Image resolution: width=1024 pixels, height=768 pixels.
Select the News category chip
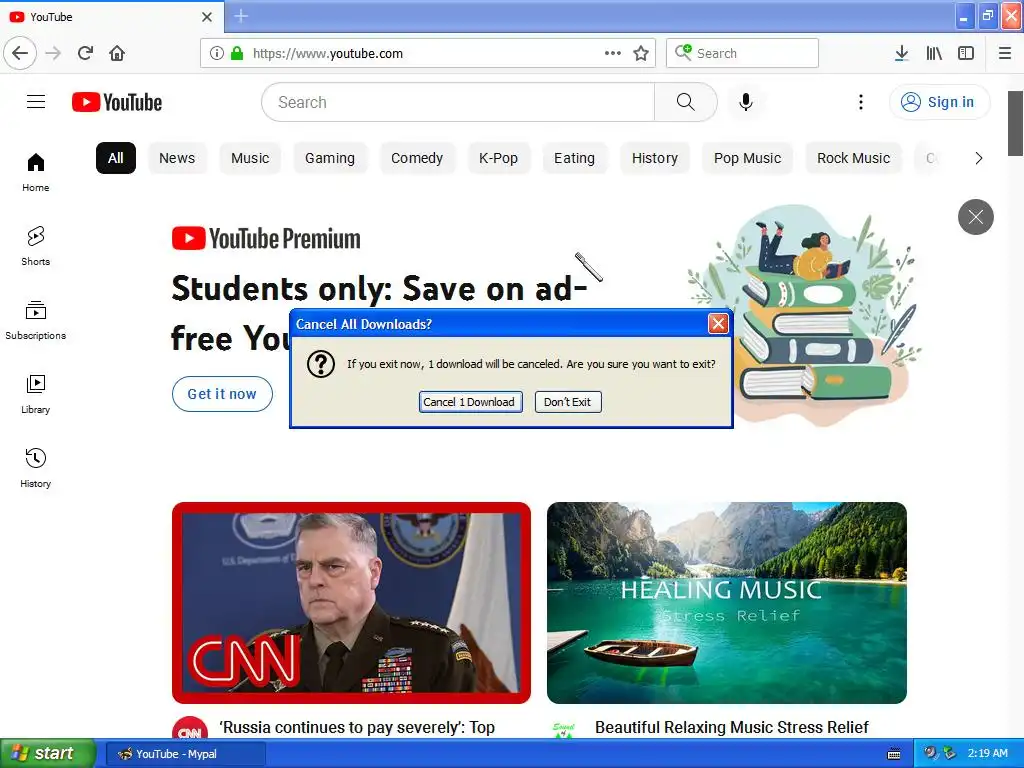pos(177,158)
